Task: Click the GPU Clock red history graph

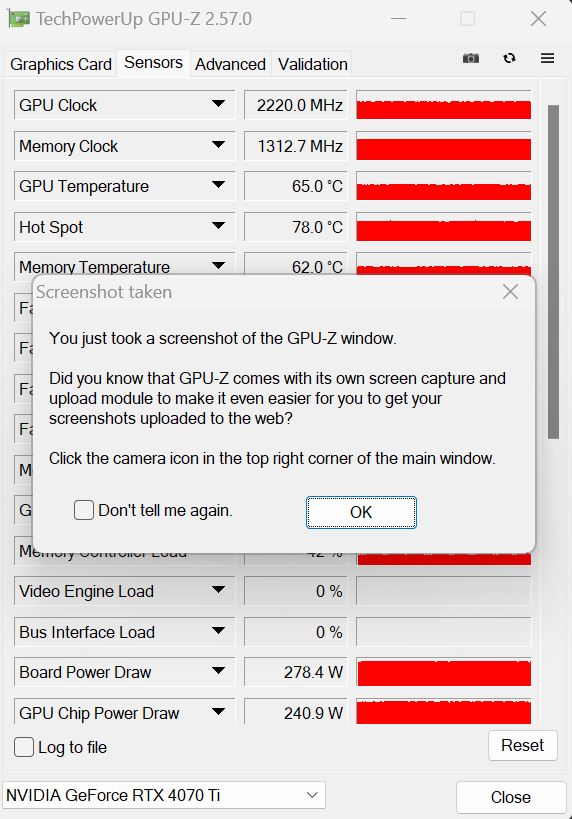Action: coord(443,105)
